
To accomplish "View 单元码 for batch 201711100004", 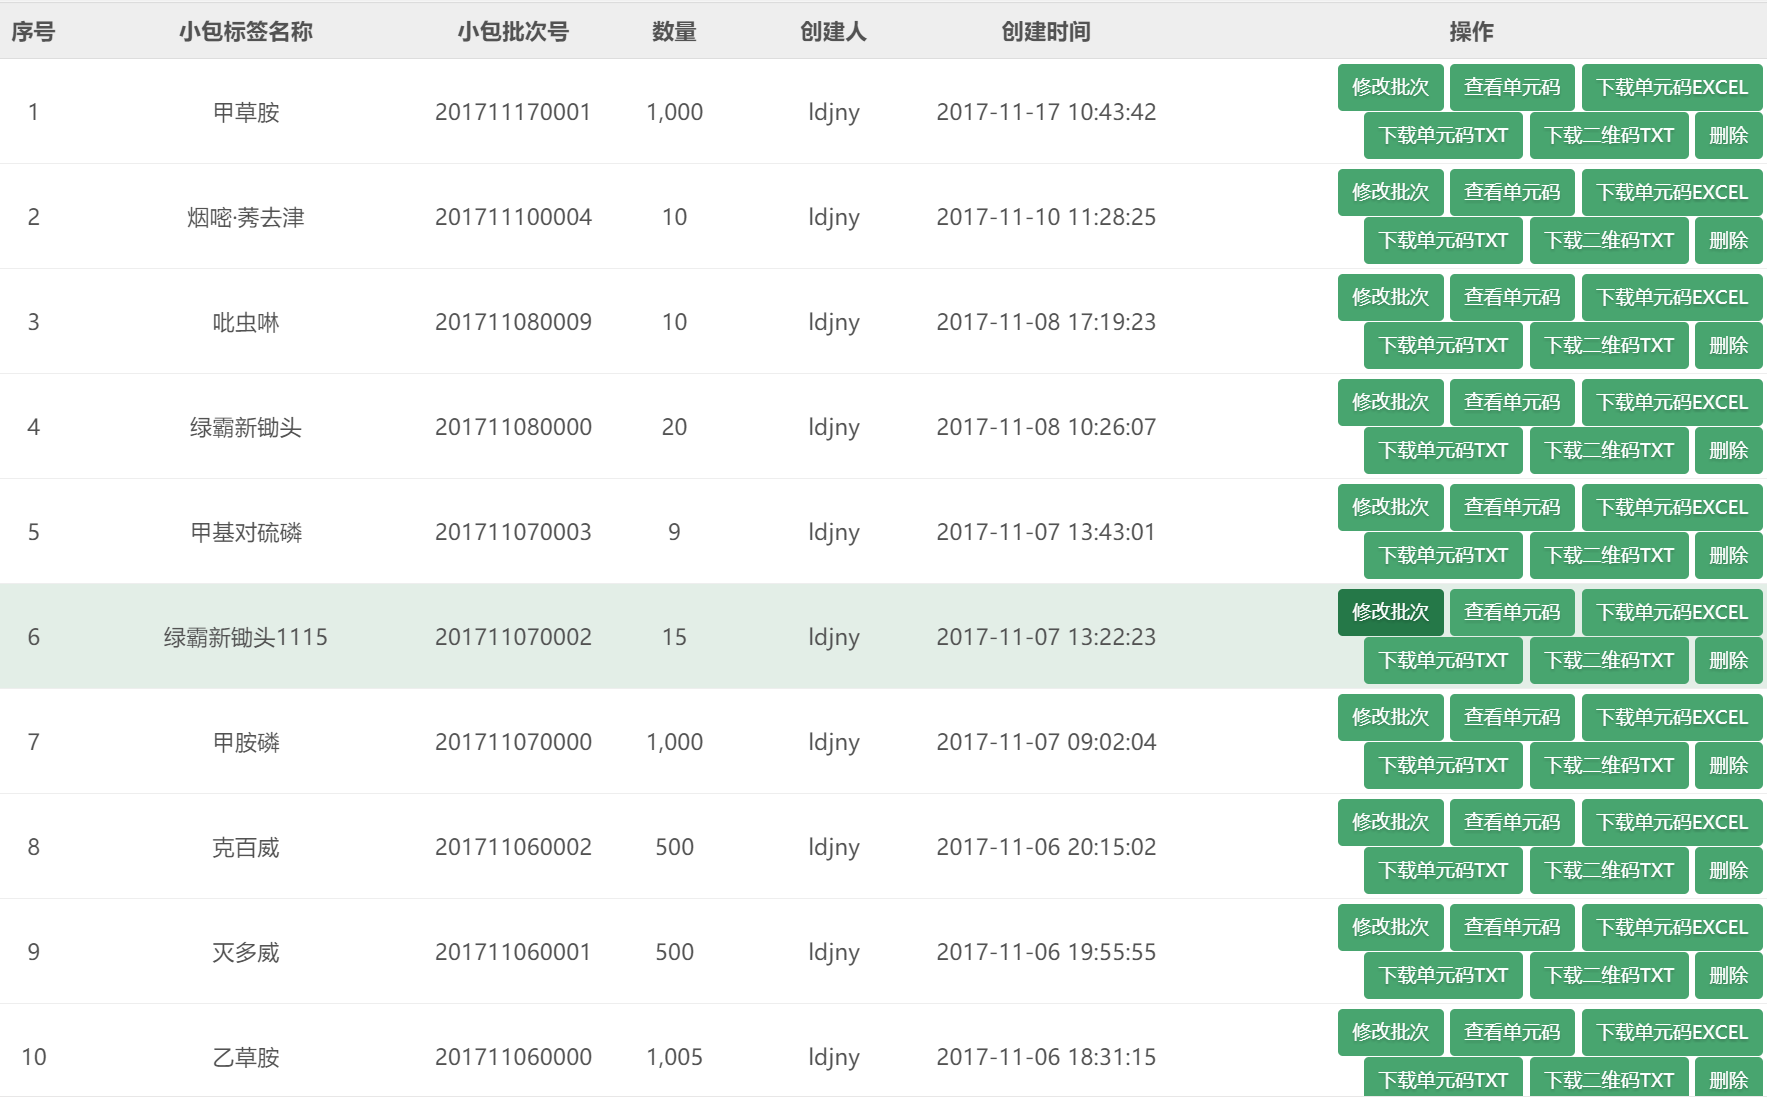I will point(1512,192).
